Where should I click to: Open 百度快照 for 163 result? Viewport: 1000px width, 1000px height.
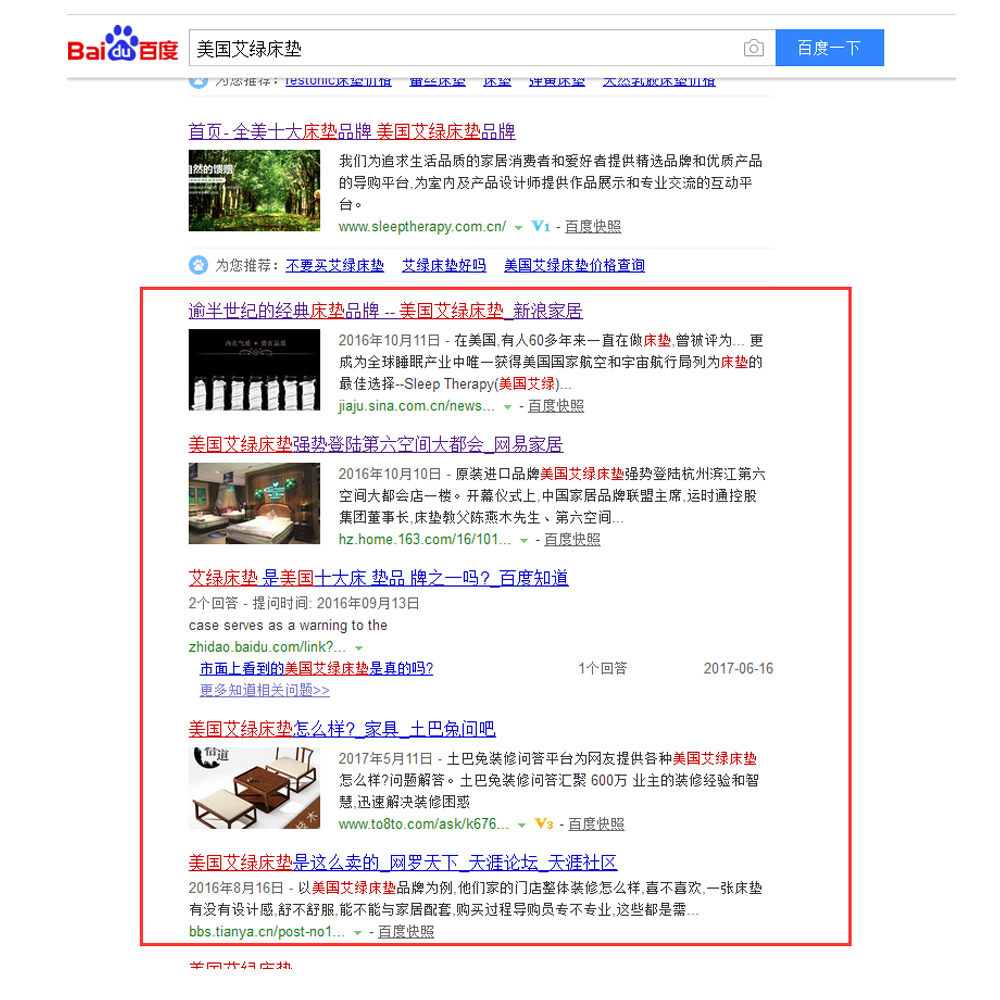572,540
